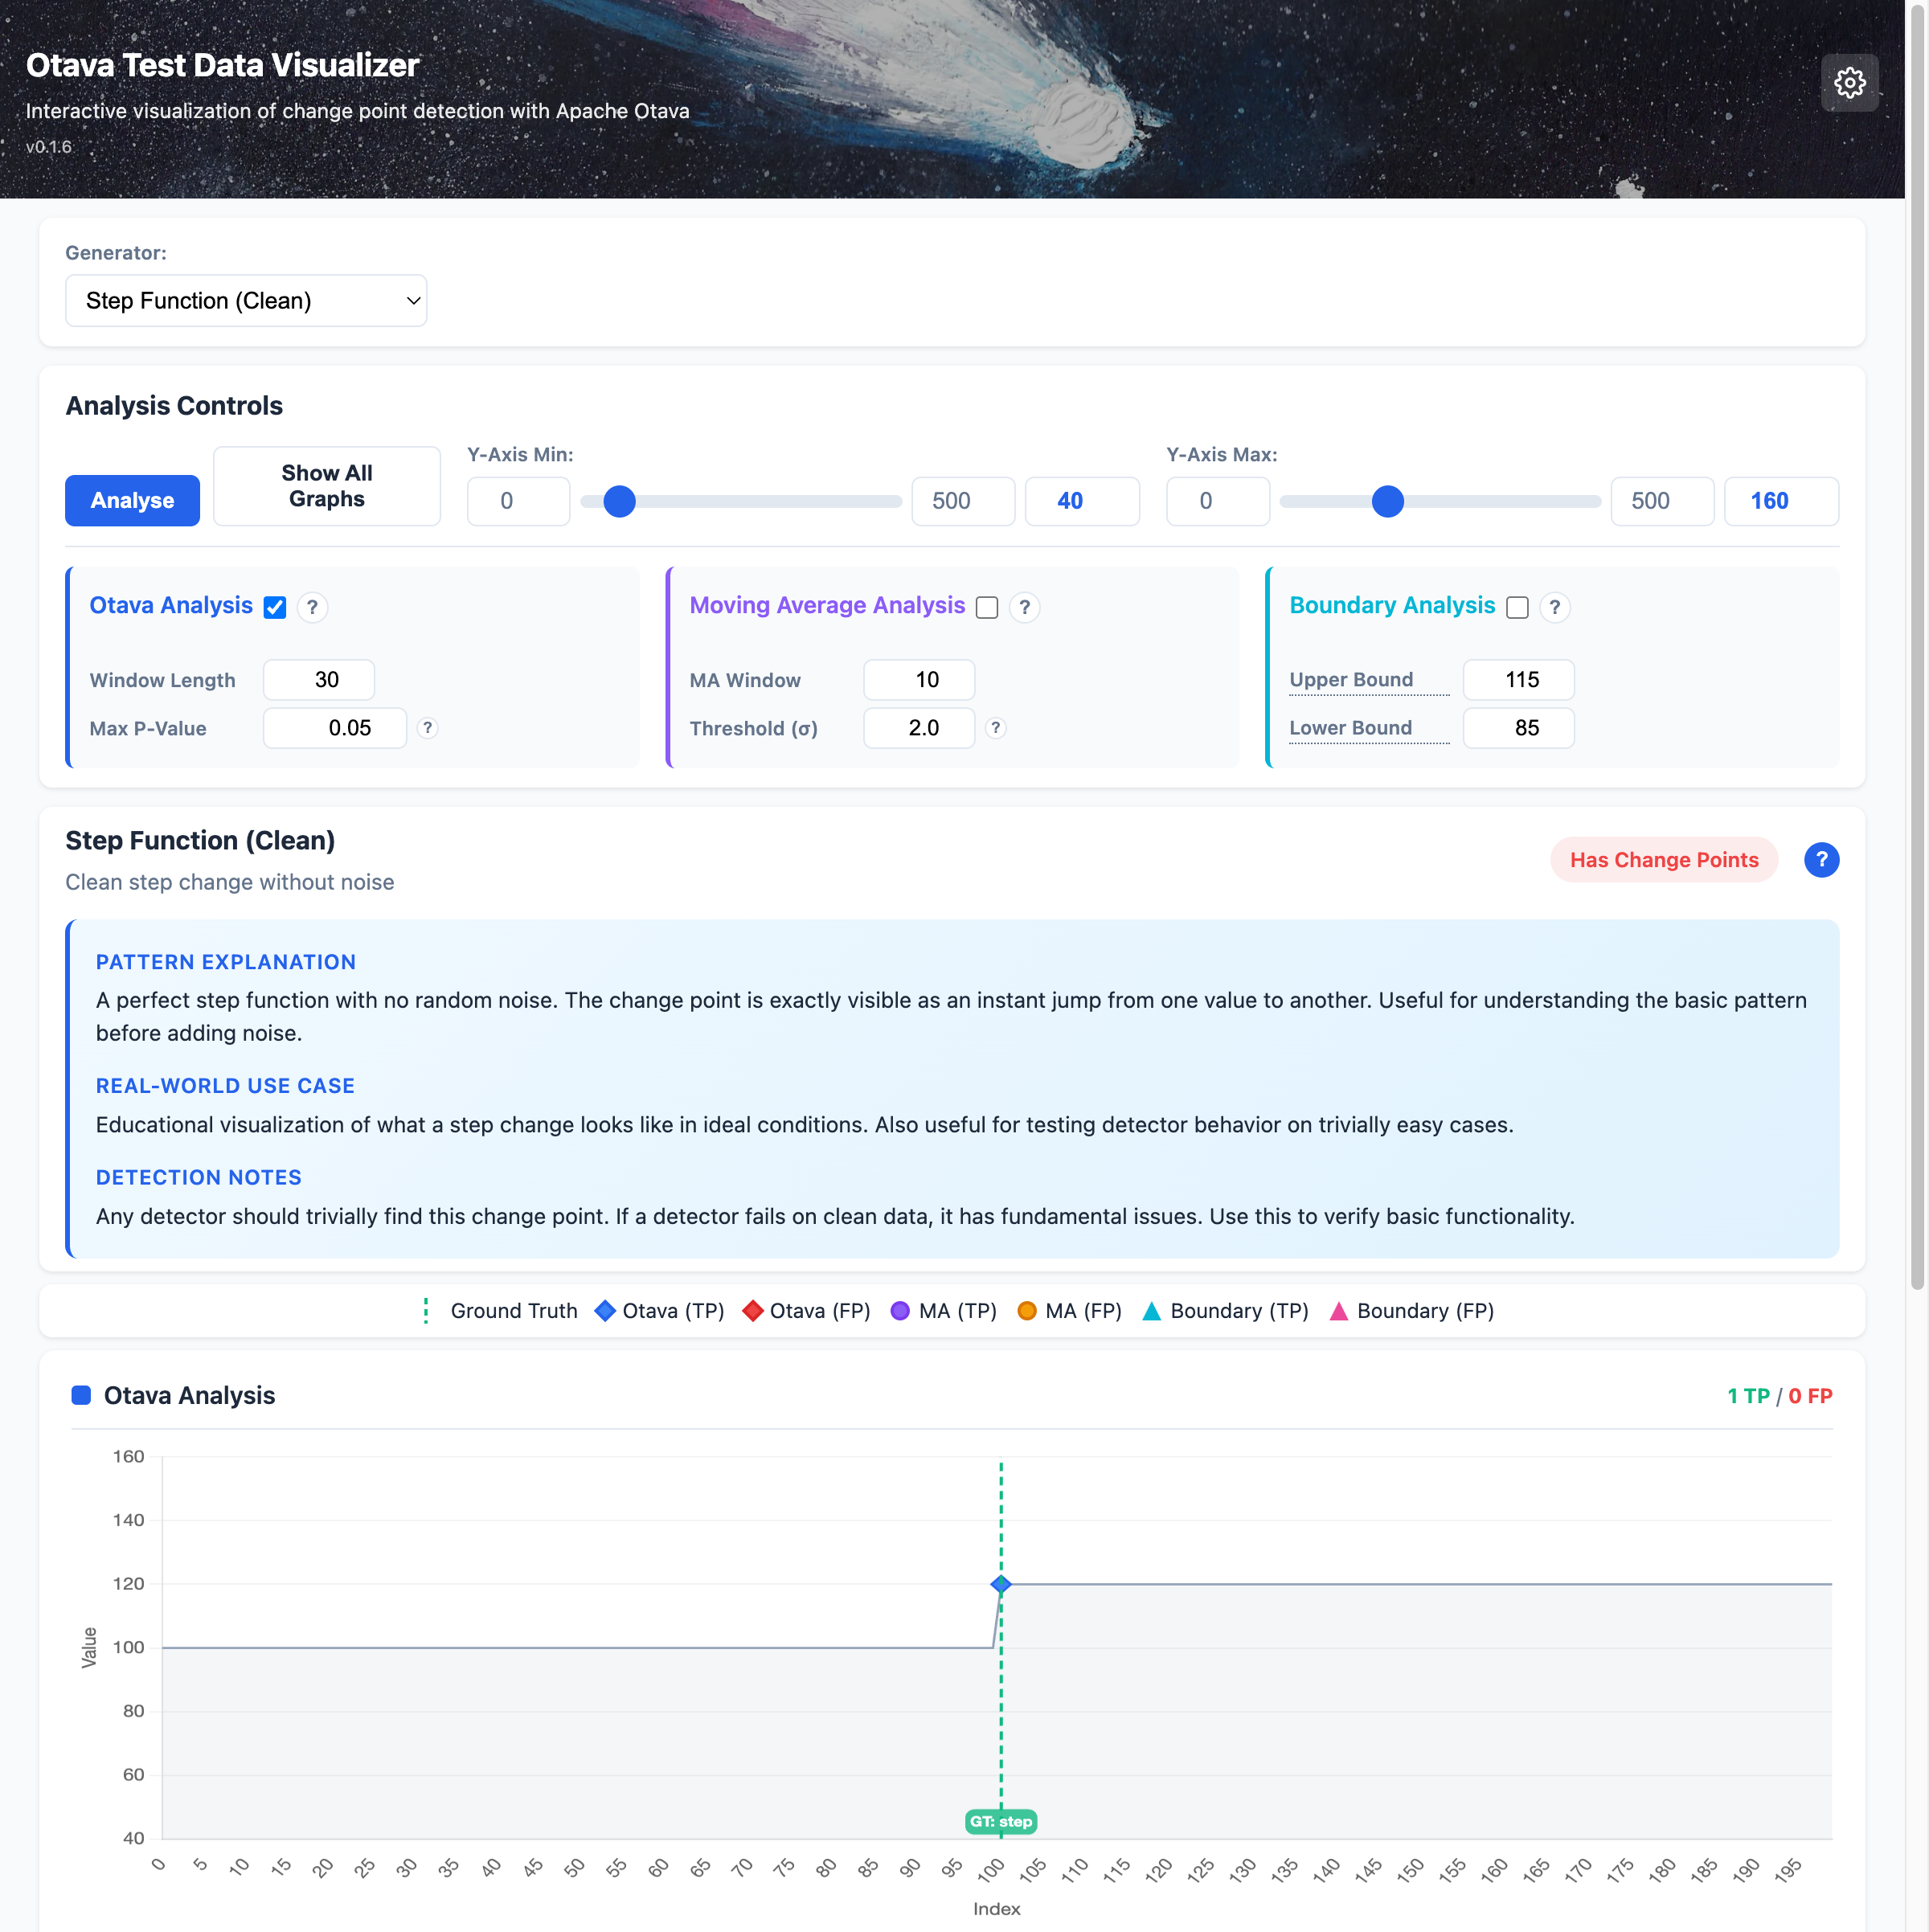Click the 1 TP result count
This screenshot has height=1932, width=1929.
(x=1748, y=1396)
